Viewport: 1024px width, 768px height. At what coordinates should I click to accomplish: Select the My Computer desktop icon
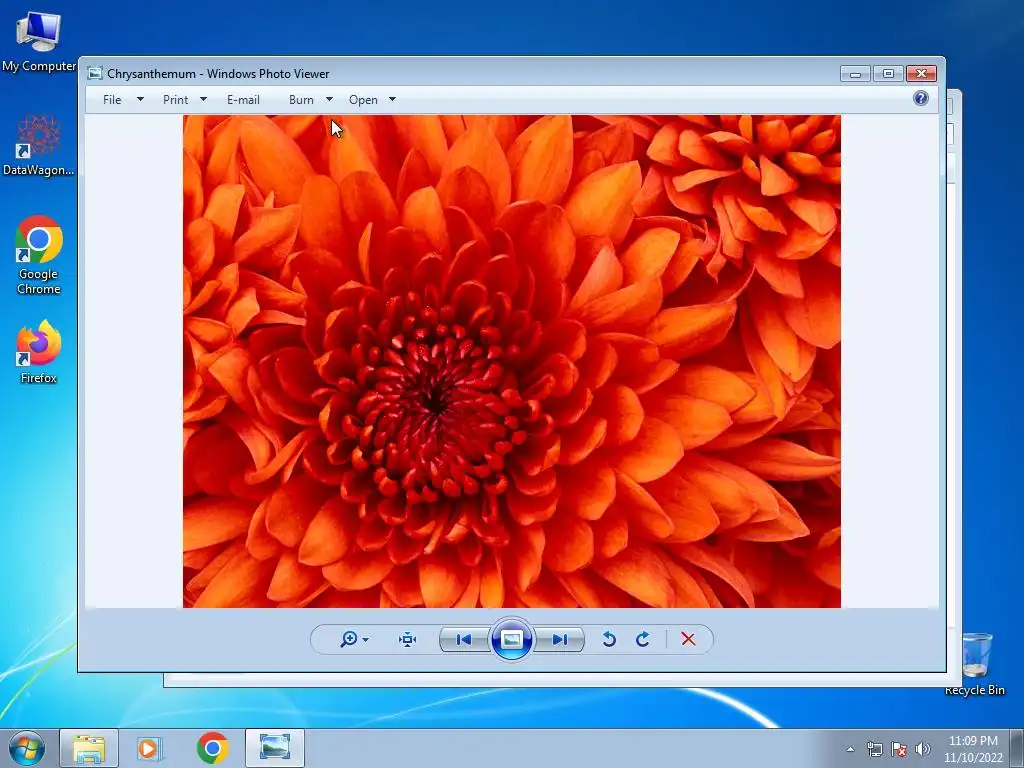point(39,40)
